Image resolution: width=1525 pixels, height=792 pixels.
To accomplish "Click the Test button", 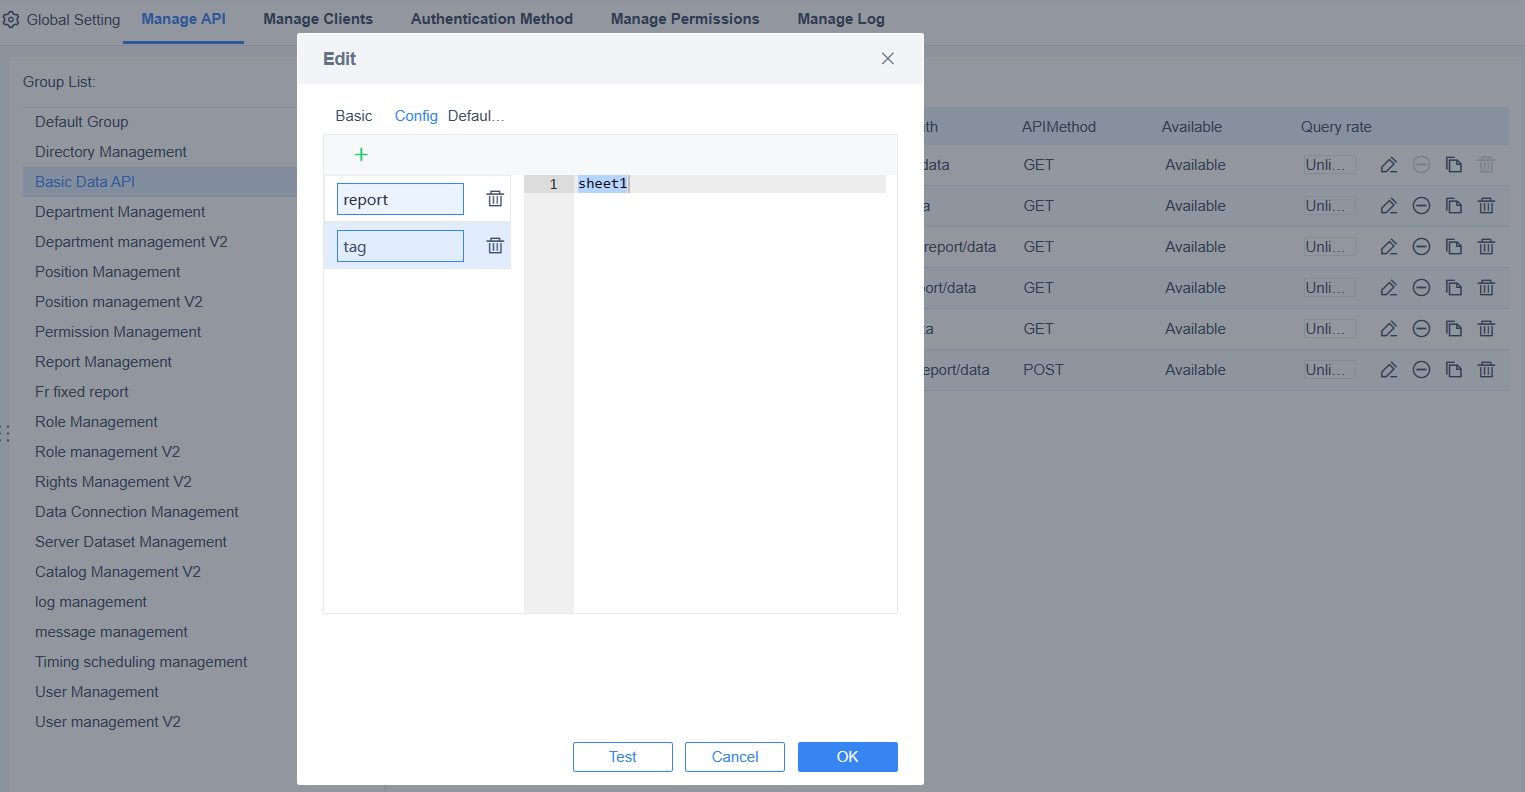I will point(623,757).
